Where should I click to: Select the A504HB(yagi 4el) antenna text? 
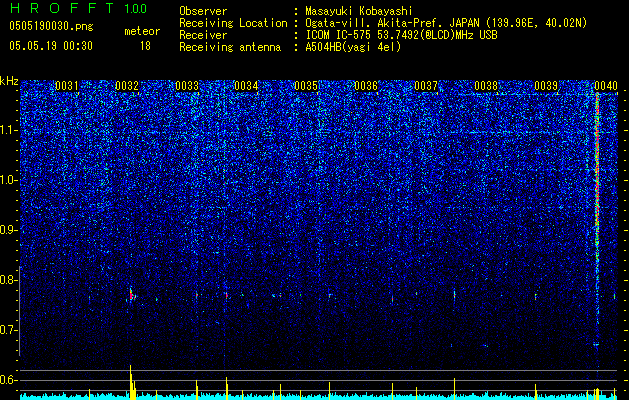pyautogui.click(x=353, y=47)
